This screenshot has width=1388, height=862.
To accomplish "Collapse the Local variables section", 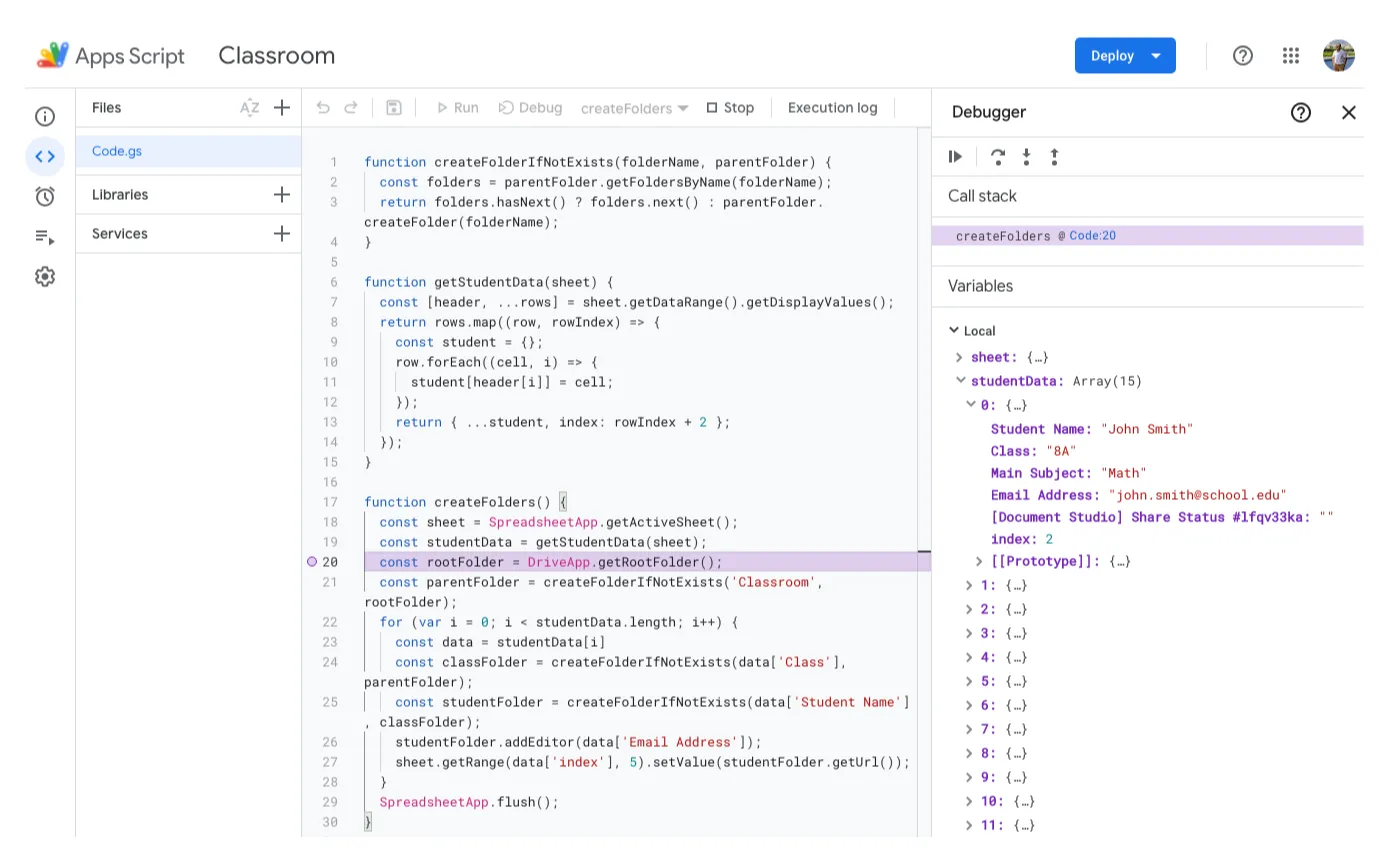I will (x=953, y=330).
